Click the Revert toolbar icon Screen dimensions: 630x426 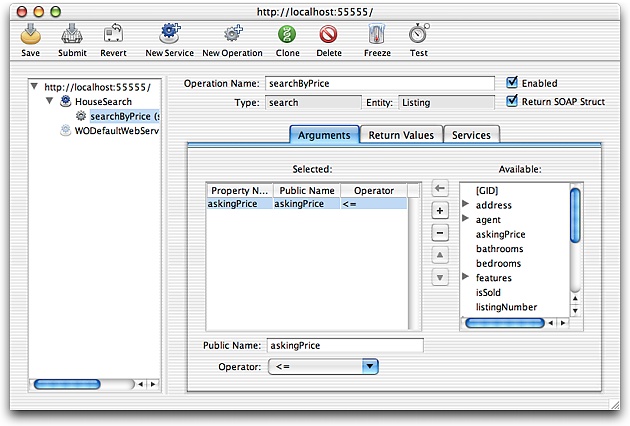tap(113, 34)
